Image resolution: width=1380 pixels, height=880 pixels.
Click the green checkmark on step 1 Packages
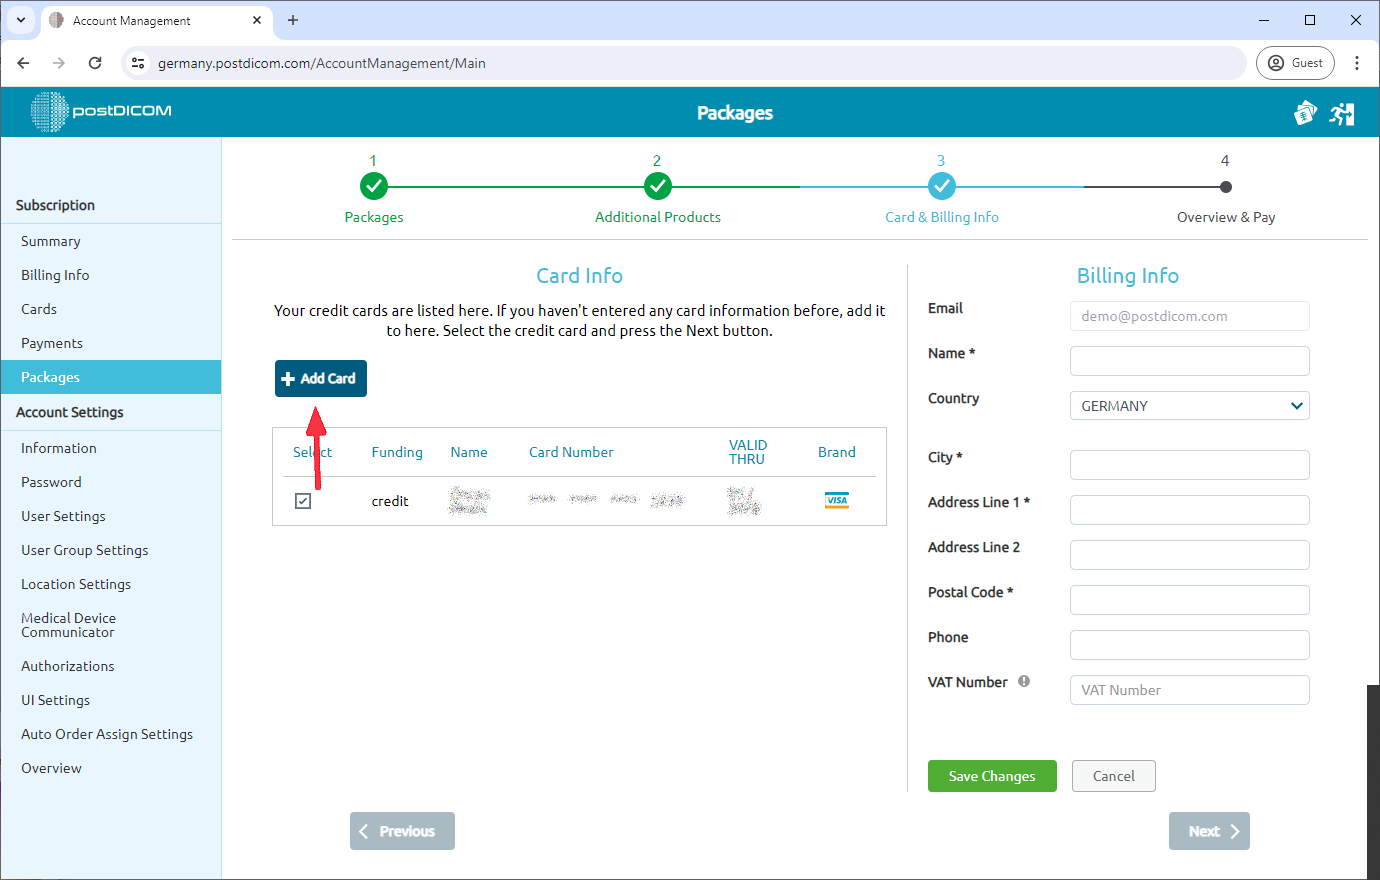click(373, 185)
